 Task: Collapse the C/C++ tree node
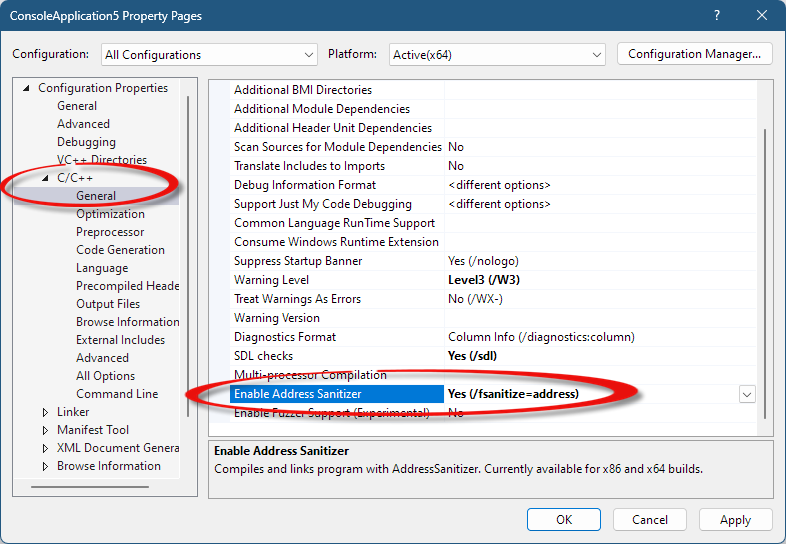click(45, 178)
